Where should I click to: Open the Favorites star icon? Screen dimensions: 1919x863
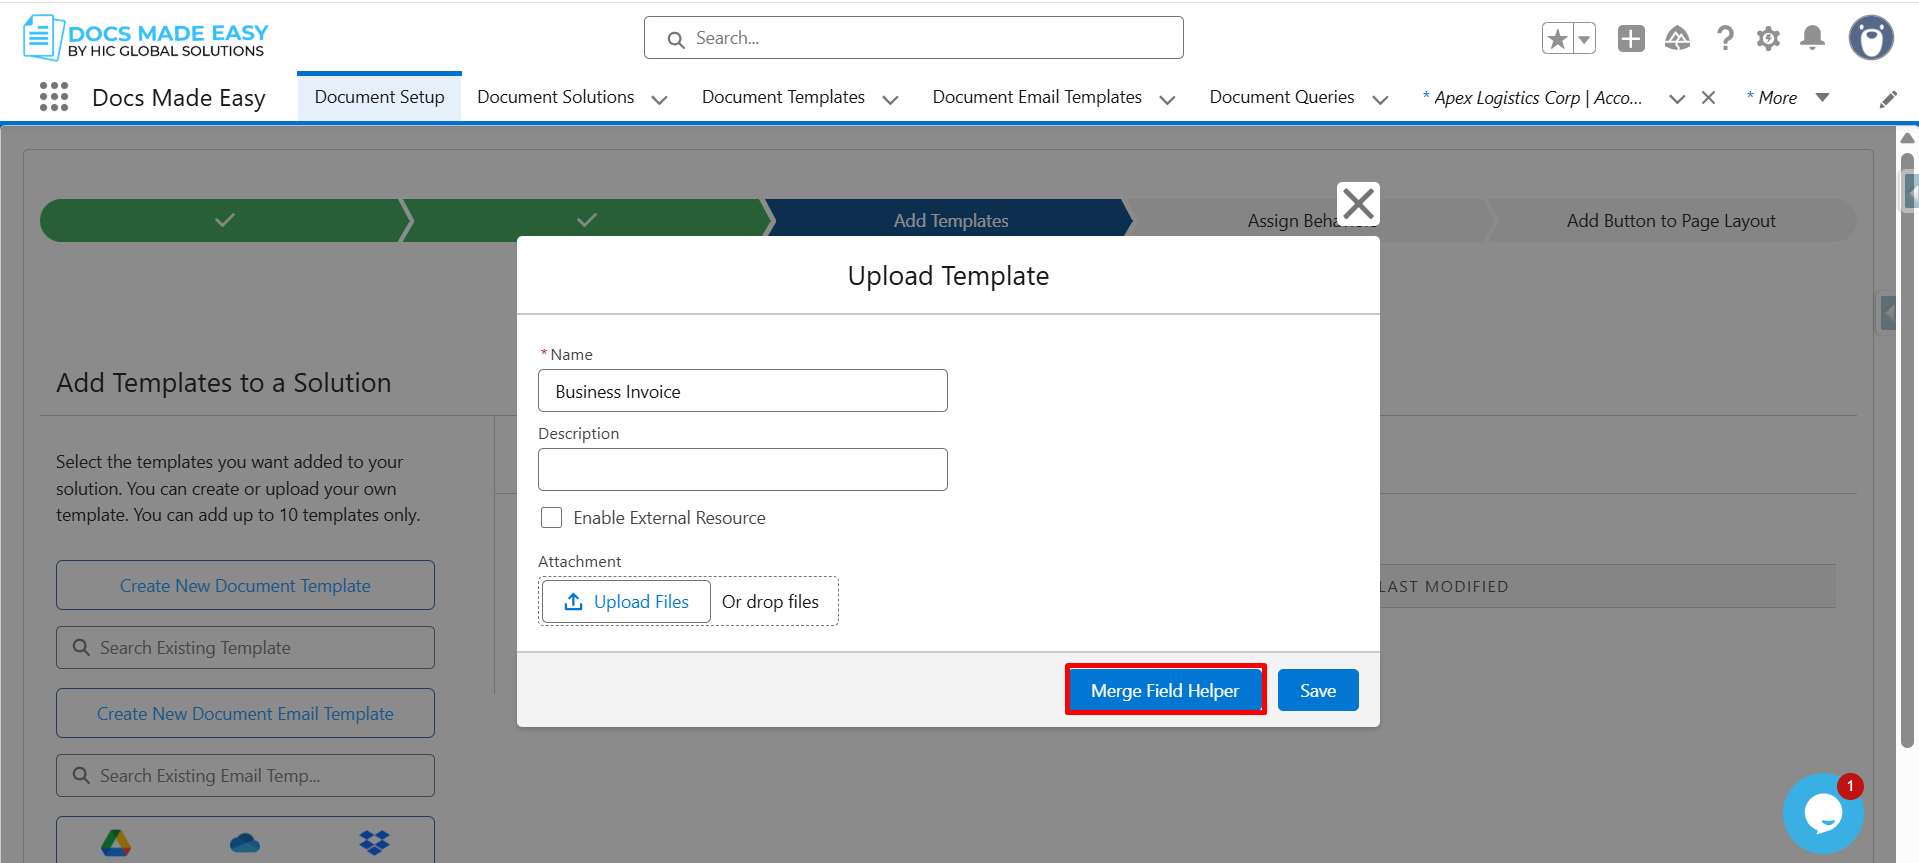[1557, 38]
